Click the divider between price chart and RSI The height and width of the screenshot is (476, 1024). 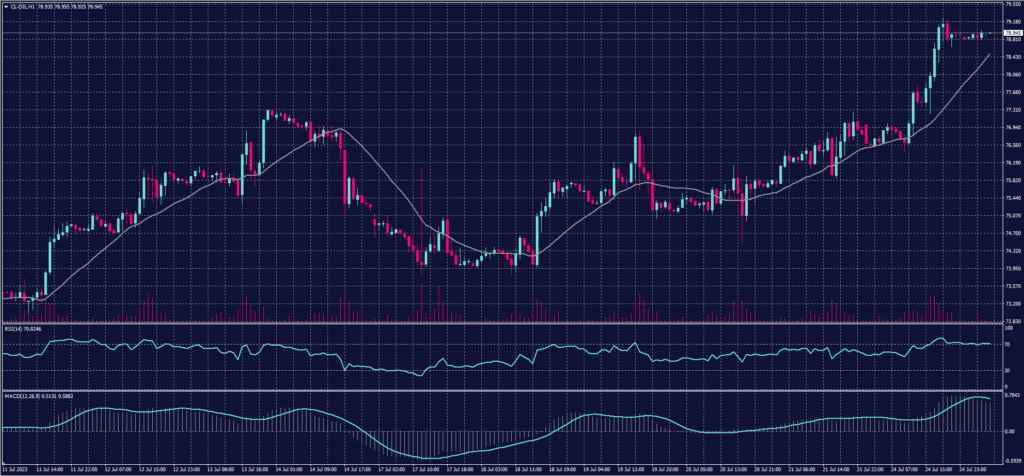[500, 323]
